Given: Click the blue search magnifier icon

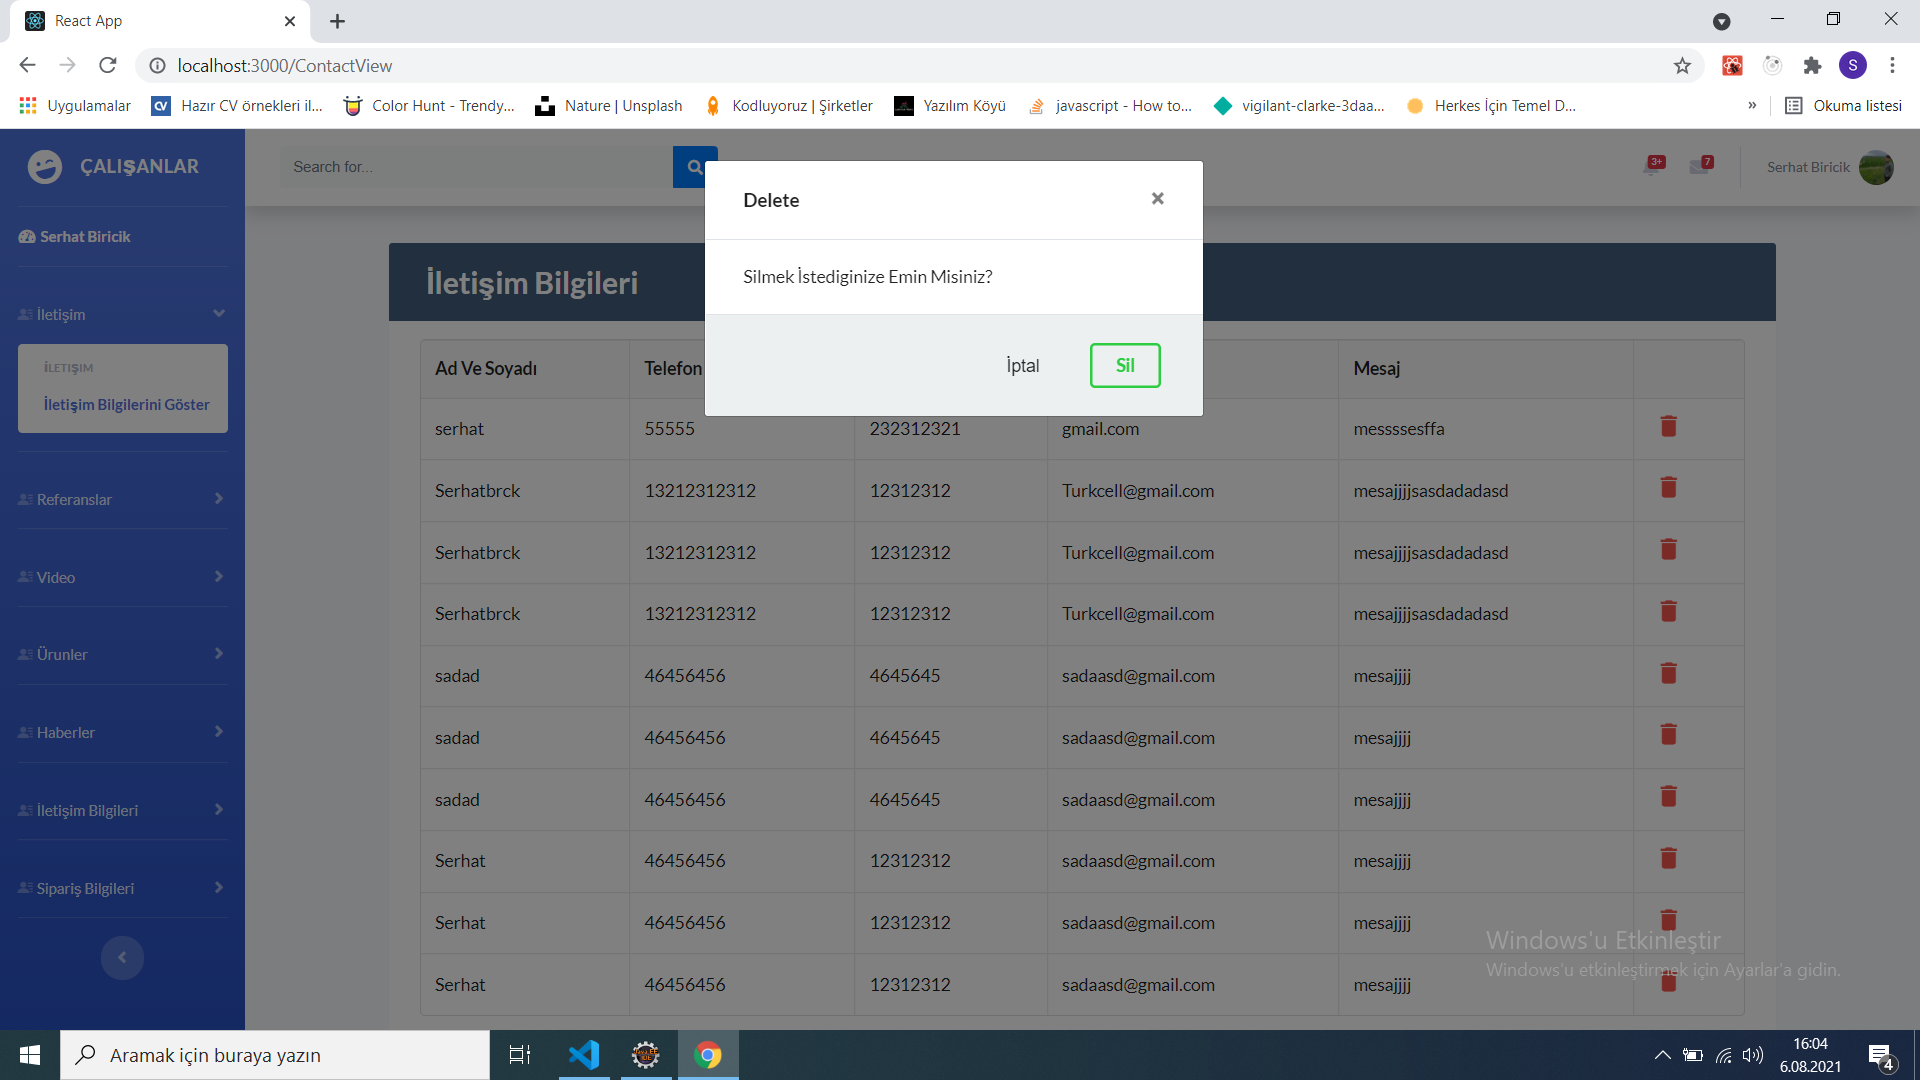Looking at the screenshot, I should 694,167.
